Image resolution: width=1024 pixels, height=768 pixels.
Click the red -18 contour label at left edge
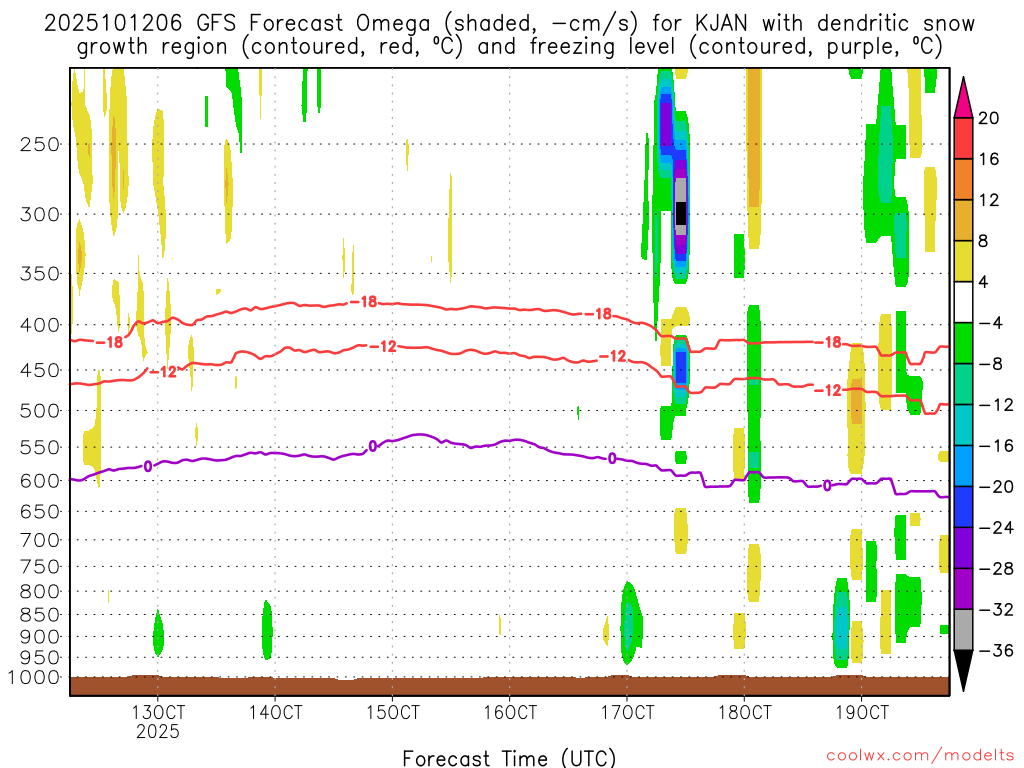point(110,342)
